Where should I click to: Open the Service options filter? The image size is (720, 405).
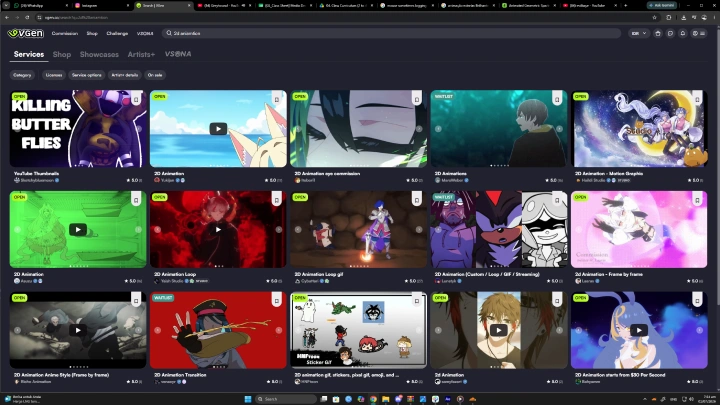pos(87,75)
